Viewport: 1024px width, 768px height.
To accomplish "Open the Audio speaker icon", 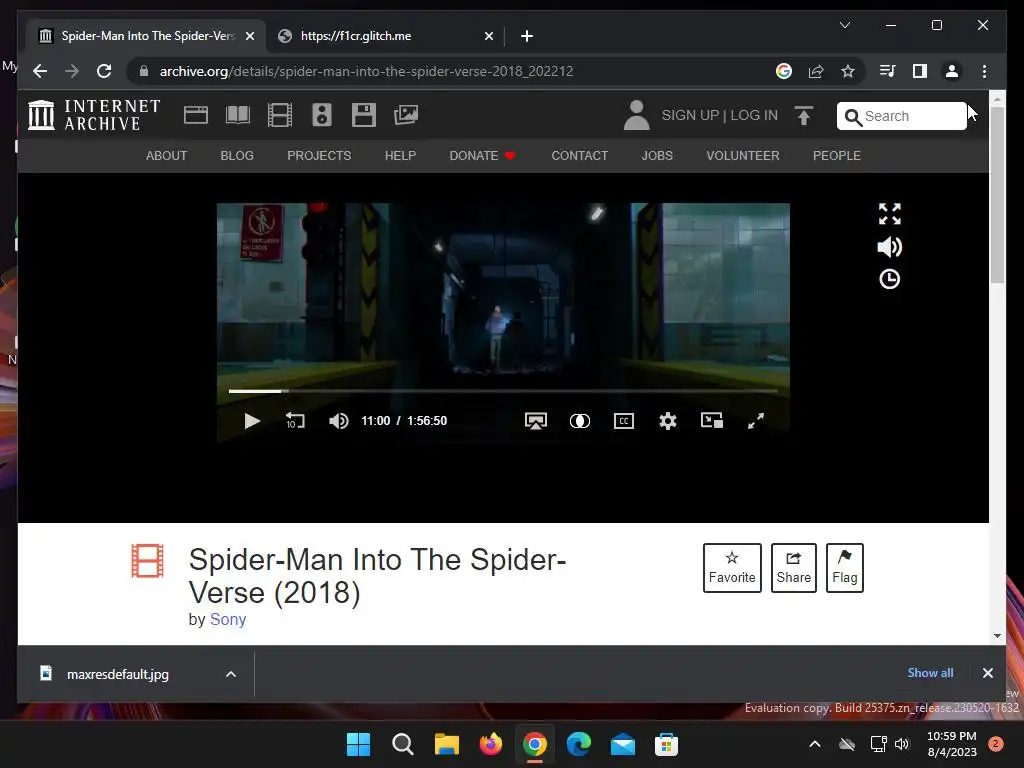I will [321, 115].
